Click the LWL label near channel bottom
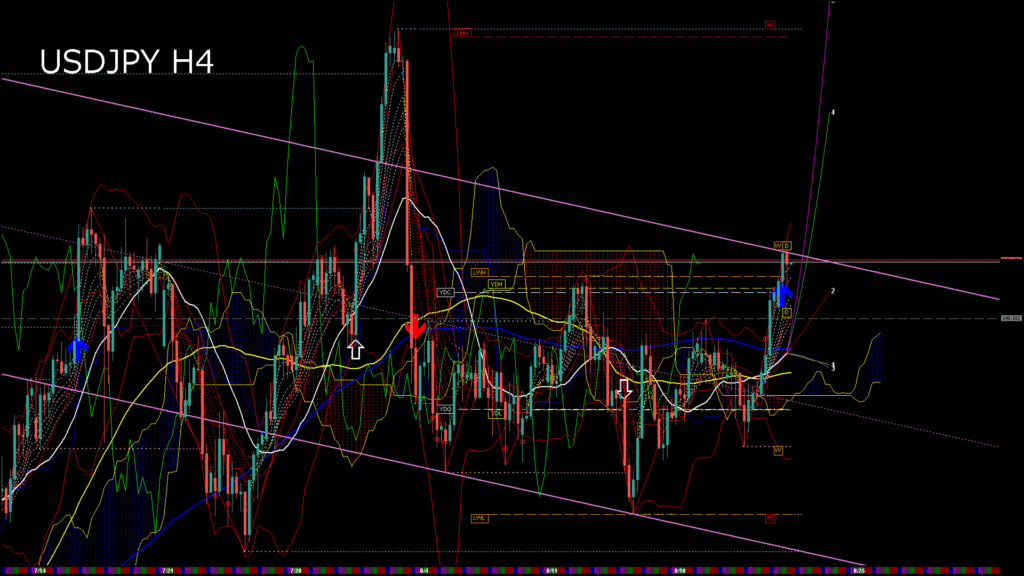The image size is (1024, 576). 479,518
